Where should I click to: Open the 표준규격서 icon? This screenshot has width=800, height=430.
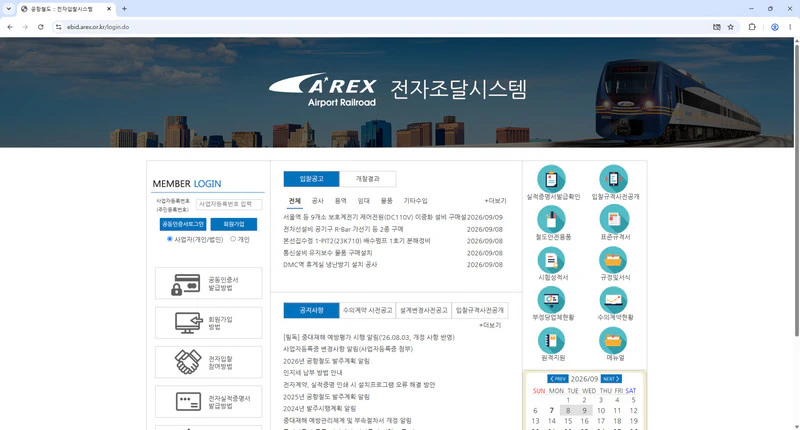pyautogui.click(x=613, y=219)
